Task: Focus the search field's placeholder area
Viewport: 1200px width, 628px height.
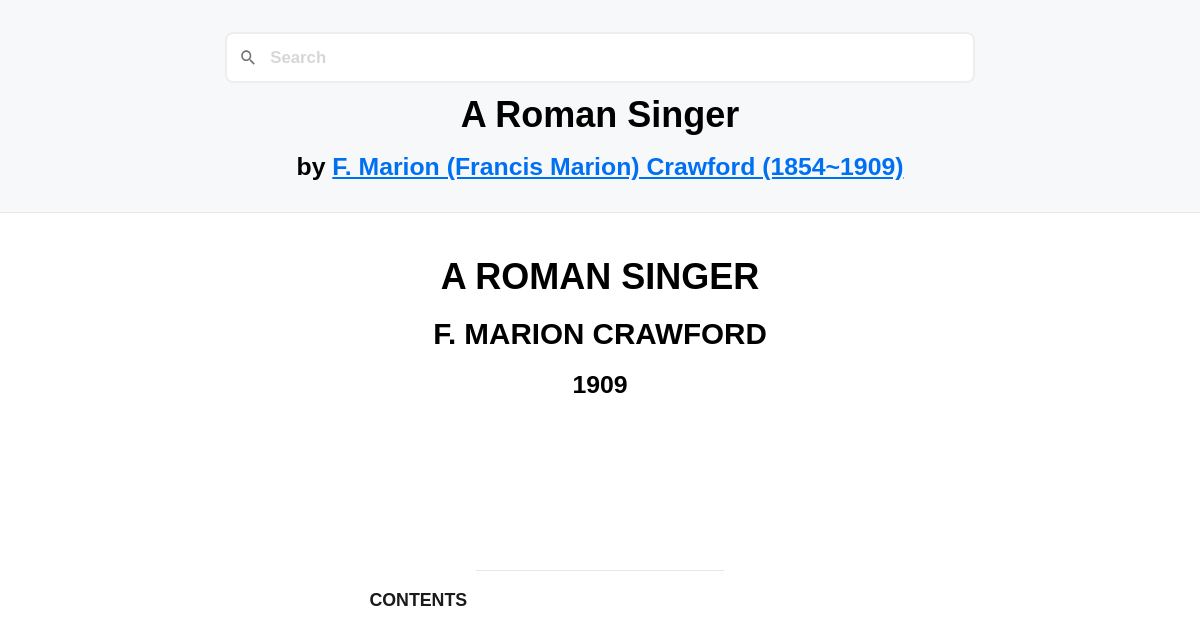Action: (297, 57)
